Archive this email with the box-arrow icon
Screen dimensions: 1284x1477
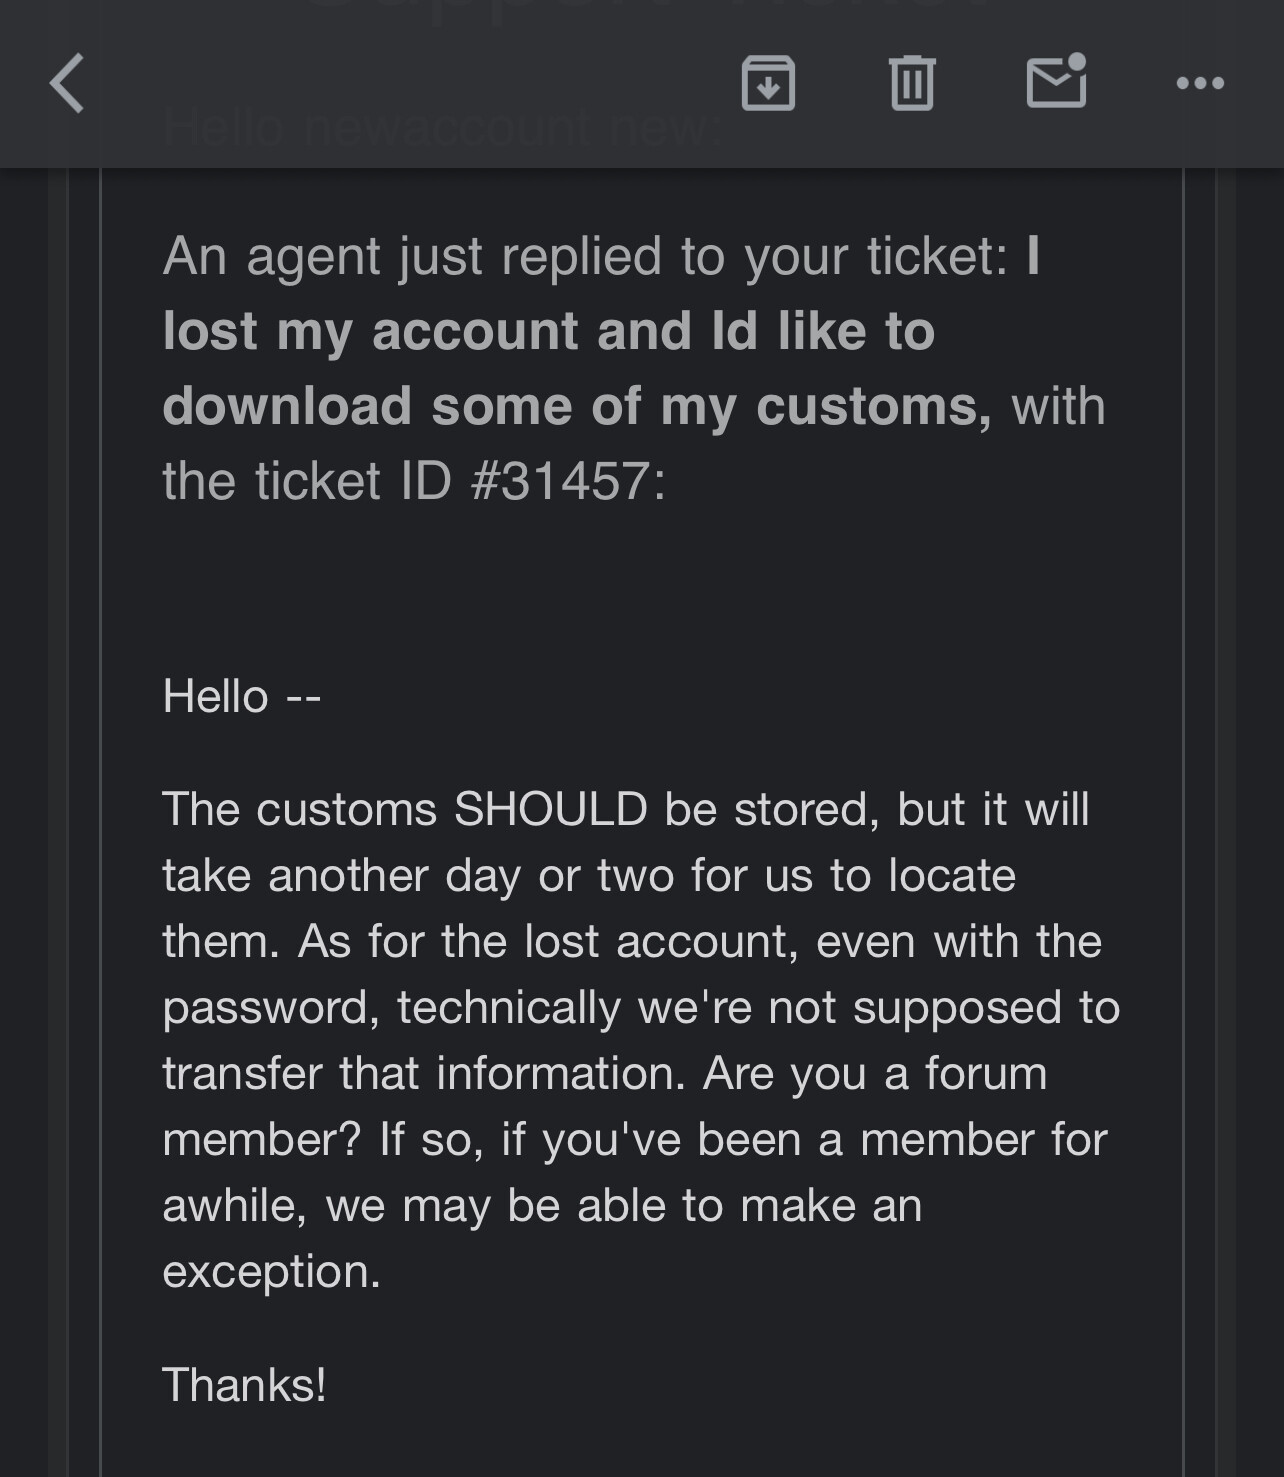coord(768,83)
